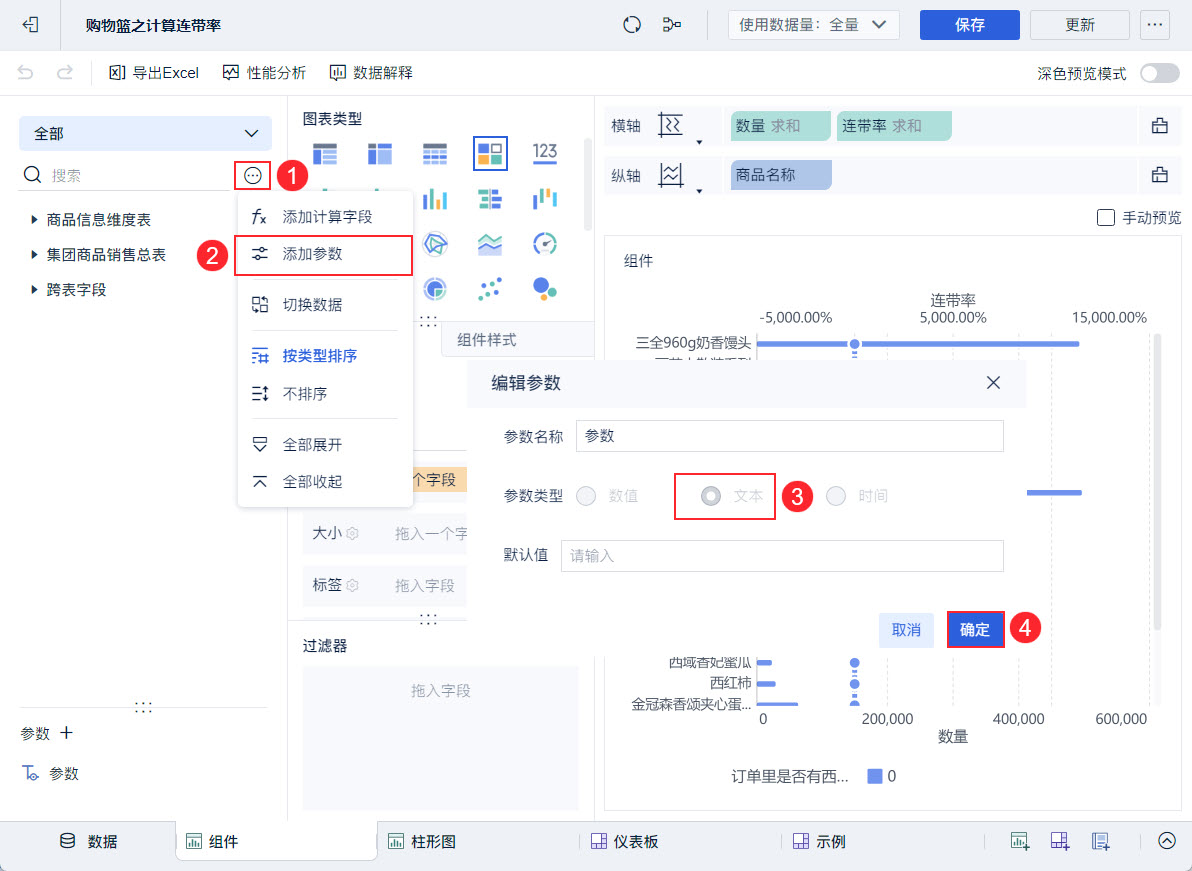This screenshot has width=1192, height=871.
Task: Choose 按类型排序 menu entry
Action: coord(325,356)
